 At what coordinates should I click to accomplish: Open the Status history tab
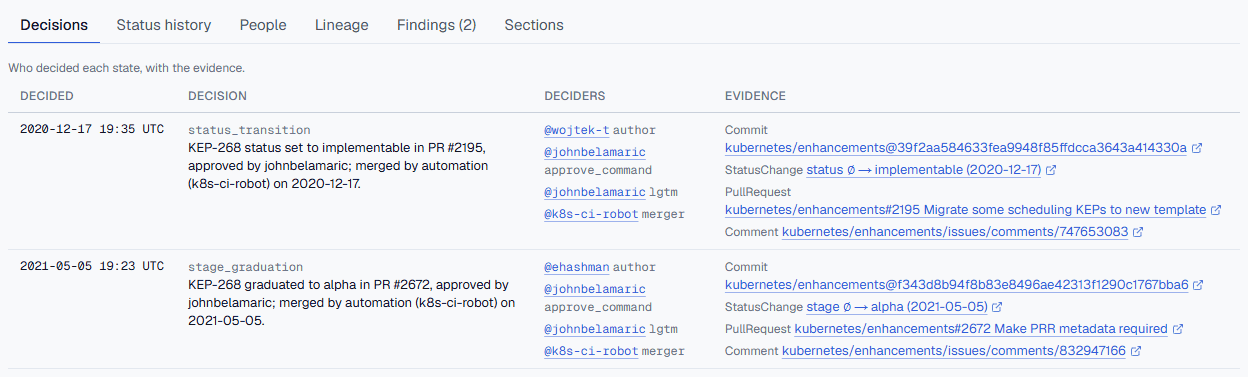coord(164,25)
